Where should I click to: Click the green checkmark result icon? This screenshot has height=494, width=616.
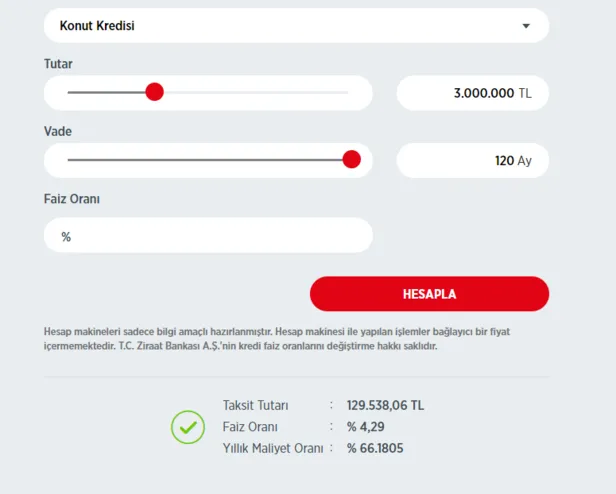[x=187, y=427]
